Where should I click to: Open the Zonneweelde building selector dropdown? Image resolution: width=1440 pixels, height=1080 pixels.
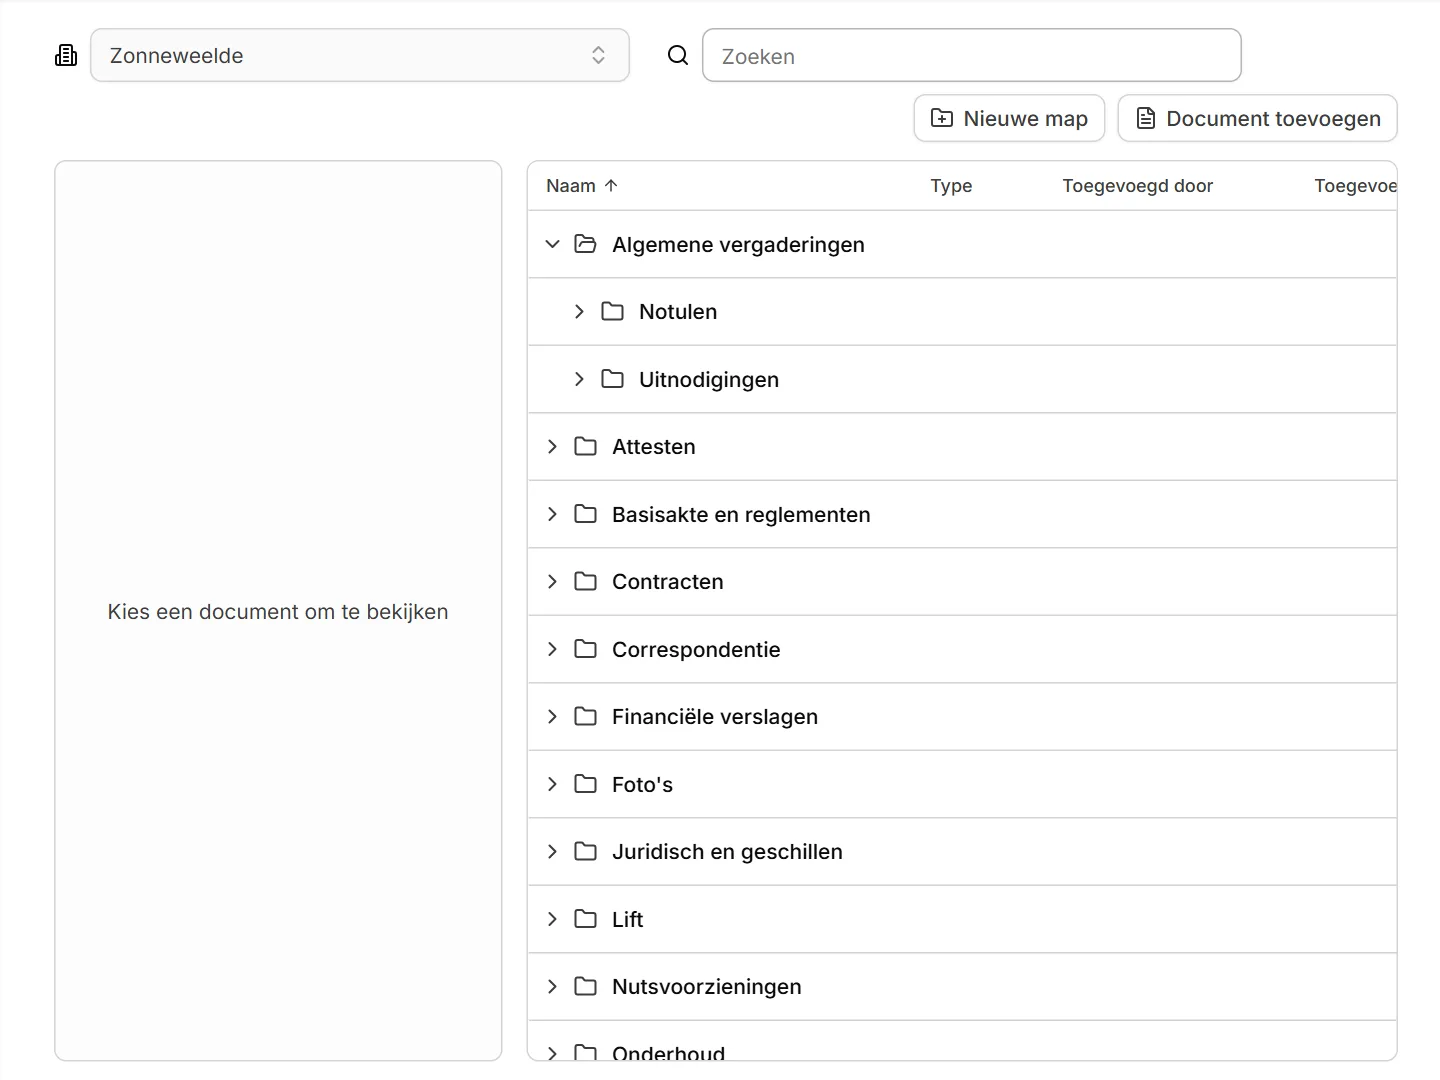(x=360, y=55)
